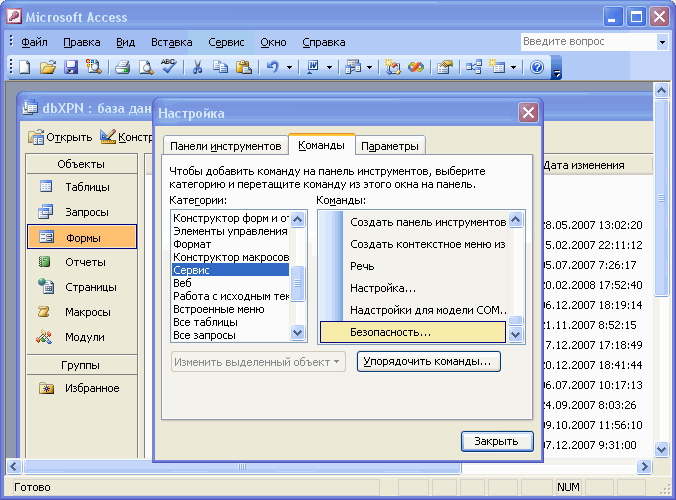Expand the Analyze dropdown arrow

click(x=369, y=68)
